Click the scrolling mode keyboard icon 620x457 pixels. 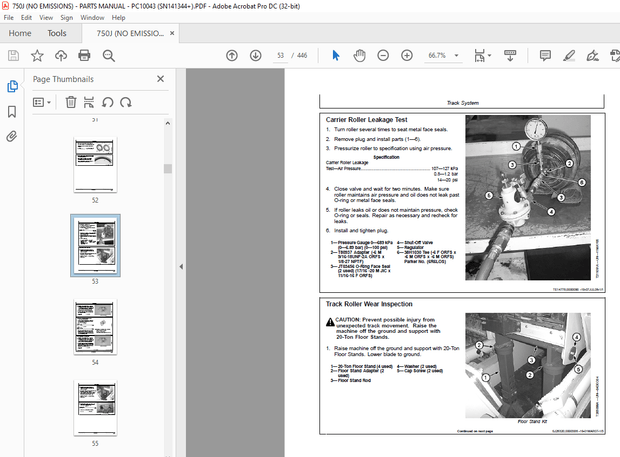tap(510, 56)
